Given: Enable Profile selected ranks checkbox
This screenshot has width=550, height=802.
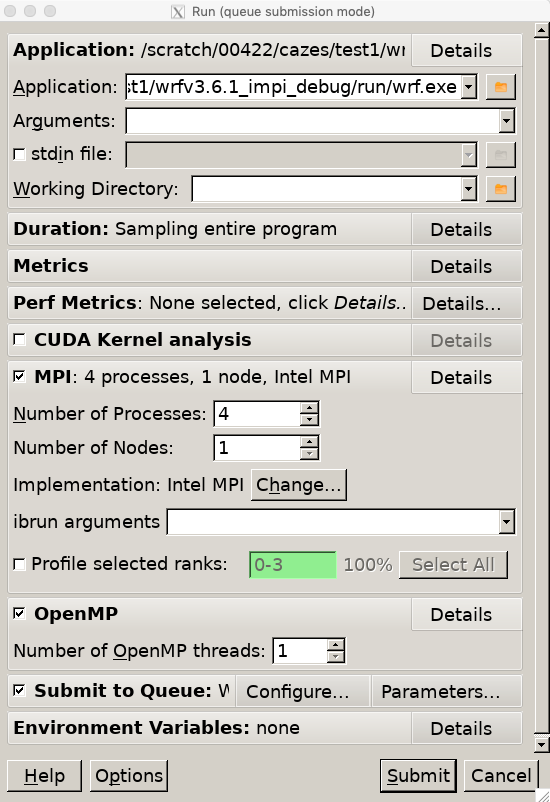Looking at the screenshot, I should click(19, 564).
